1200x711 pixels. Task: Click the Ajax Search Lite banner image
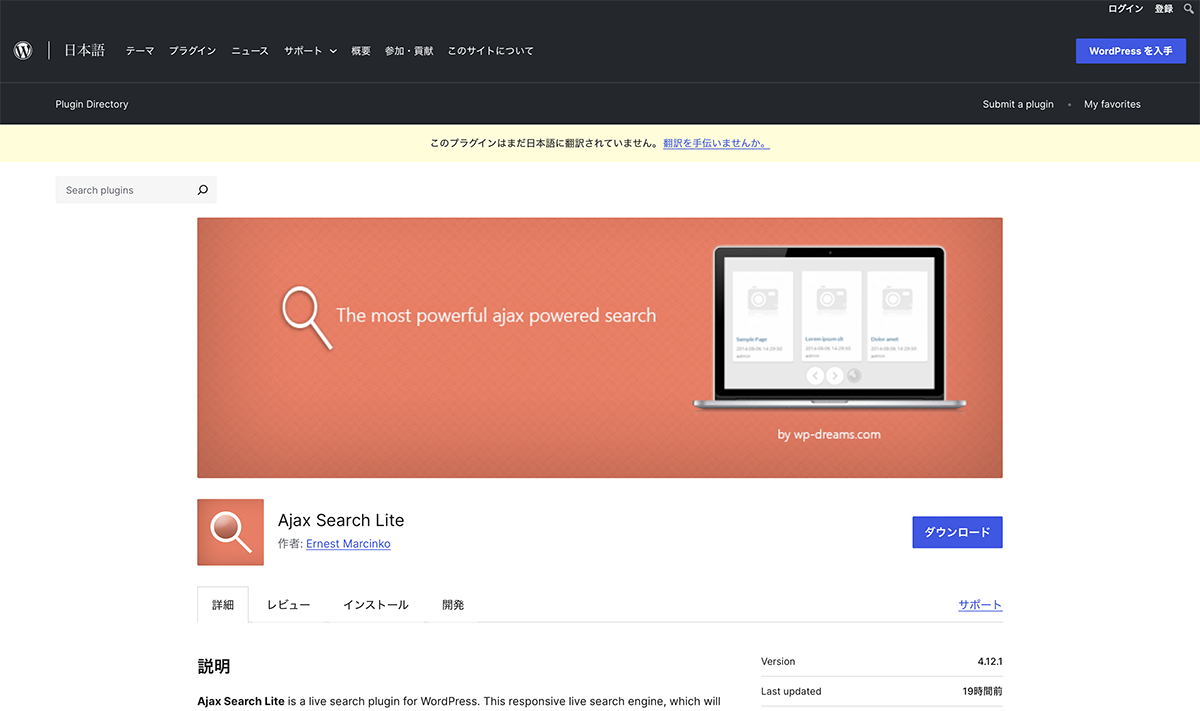coord(599,347)
